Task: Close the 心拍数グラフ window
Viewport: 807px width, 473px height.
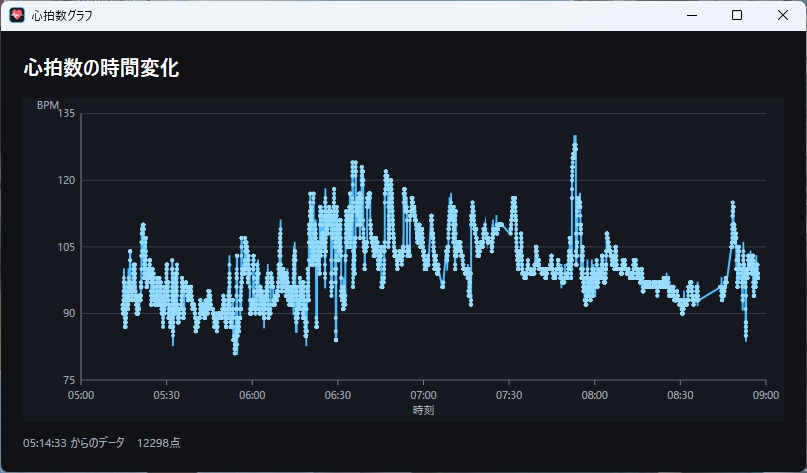Action: click(x=783, y=15)
